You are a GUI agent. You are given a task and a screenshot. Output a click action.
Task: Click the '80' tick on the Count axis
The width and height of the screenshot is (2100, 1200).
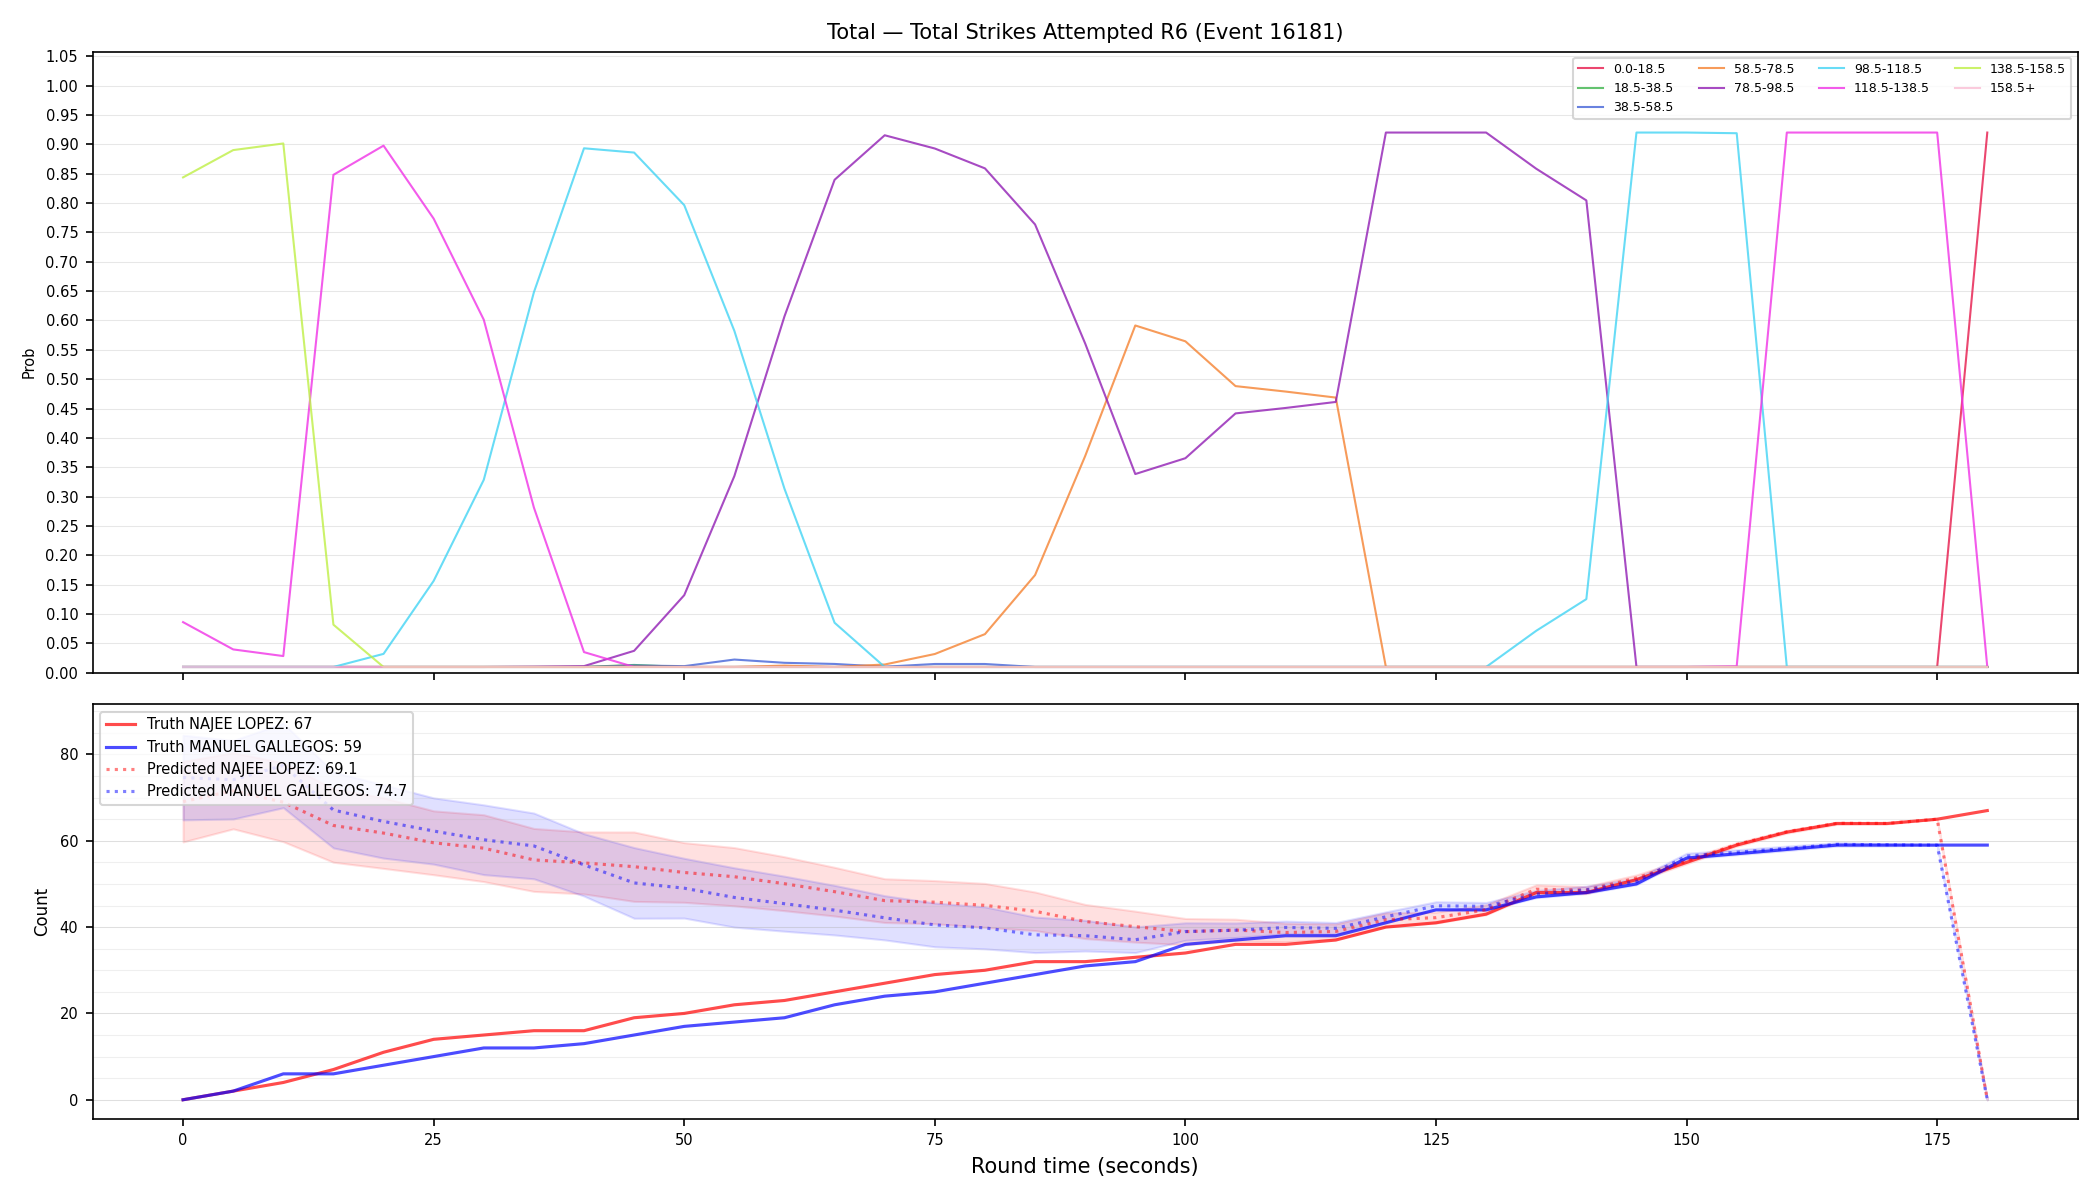click(x=69, y=755)
